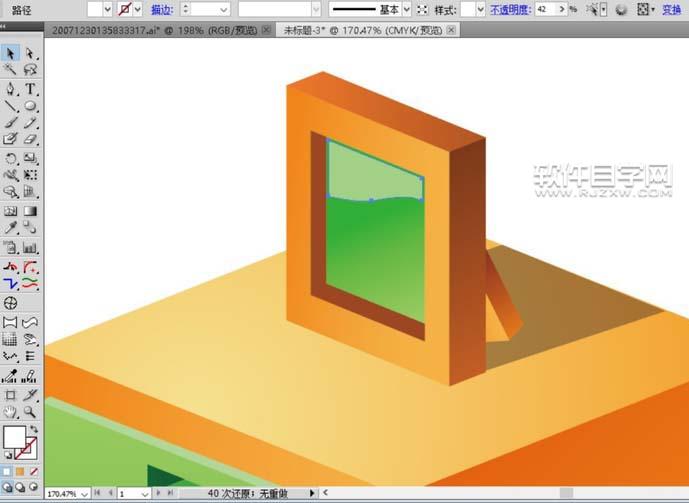Open the 不透明度 opacity panel link
Screen dimensions: 689x503
coord(511,10)
